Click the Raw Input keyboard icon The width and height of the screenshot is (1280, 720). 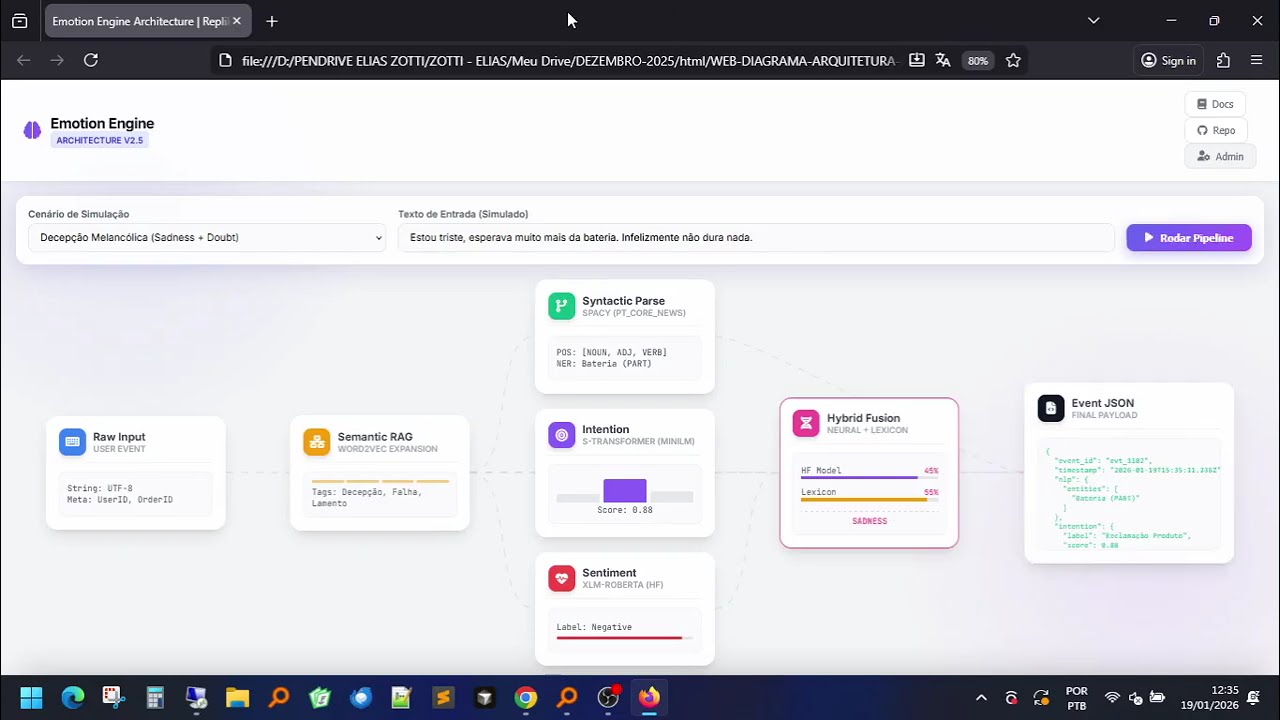pos(72,442)
